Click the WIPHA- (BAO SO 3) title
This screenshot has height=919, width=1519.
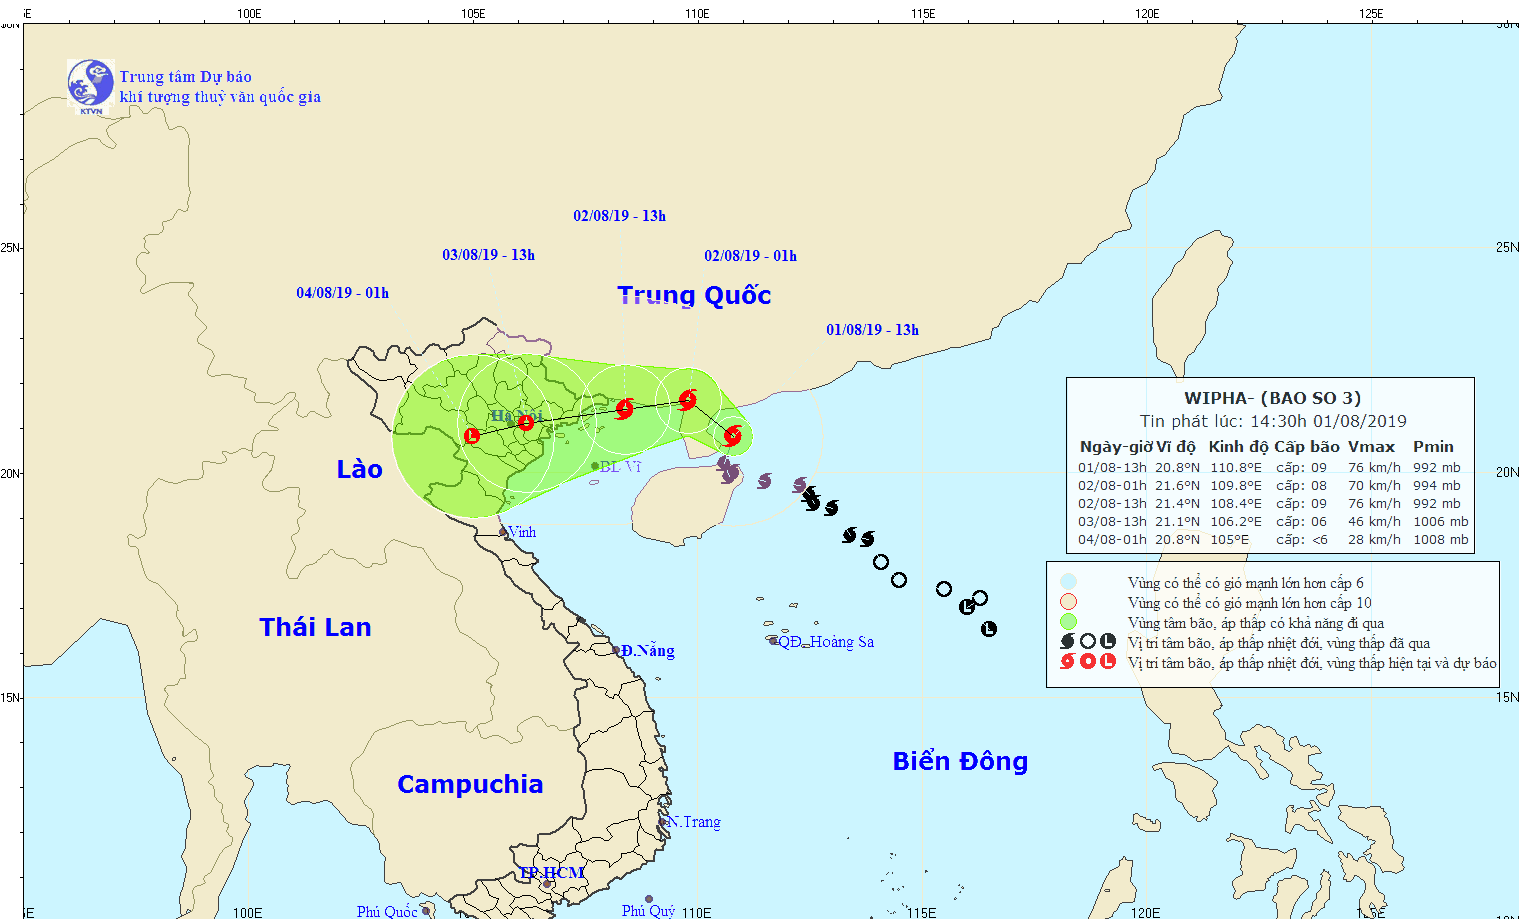click(1272, 398)
